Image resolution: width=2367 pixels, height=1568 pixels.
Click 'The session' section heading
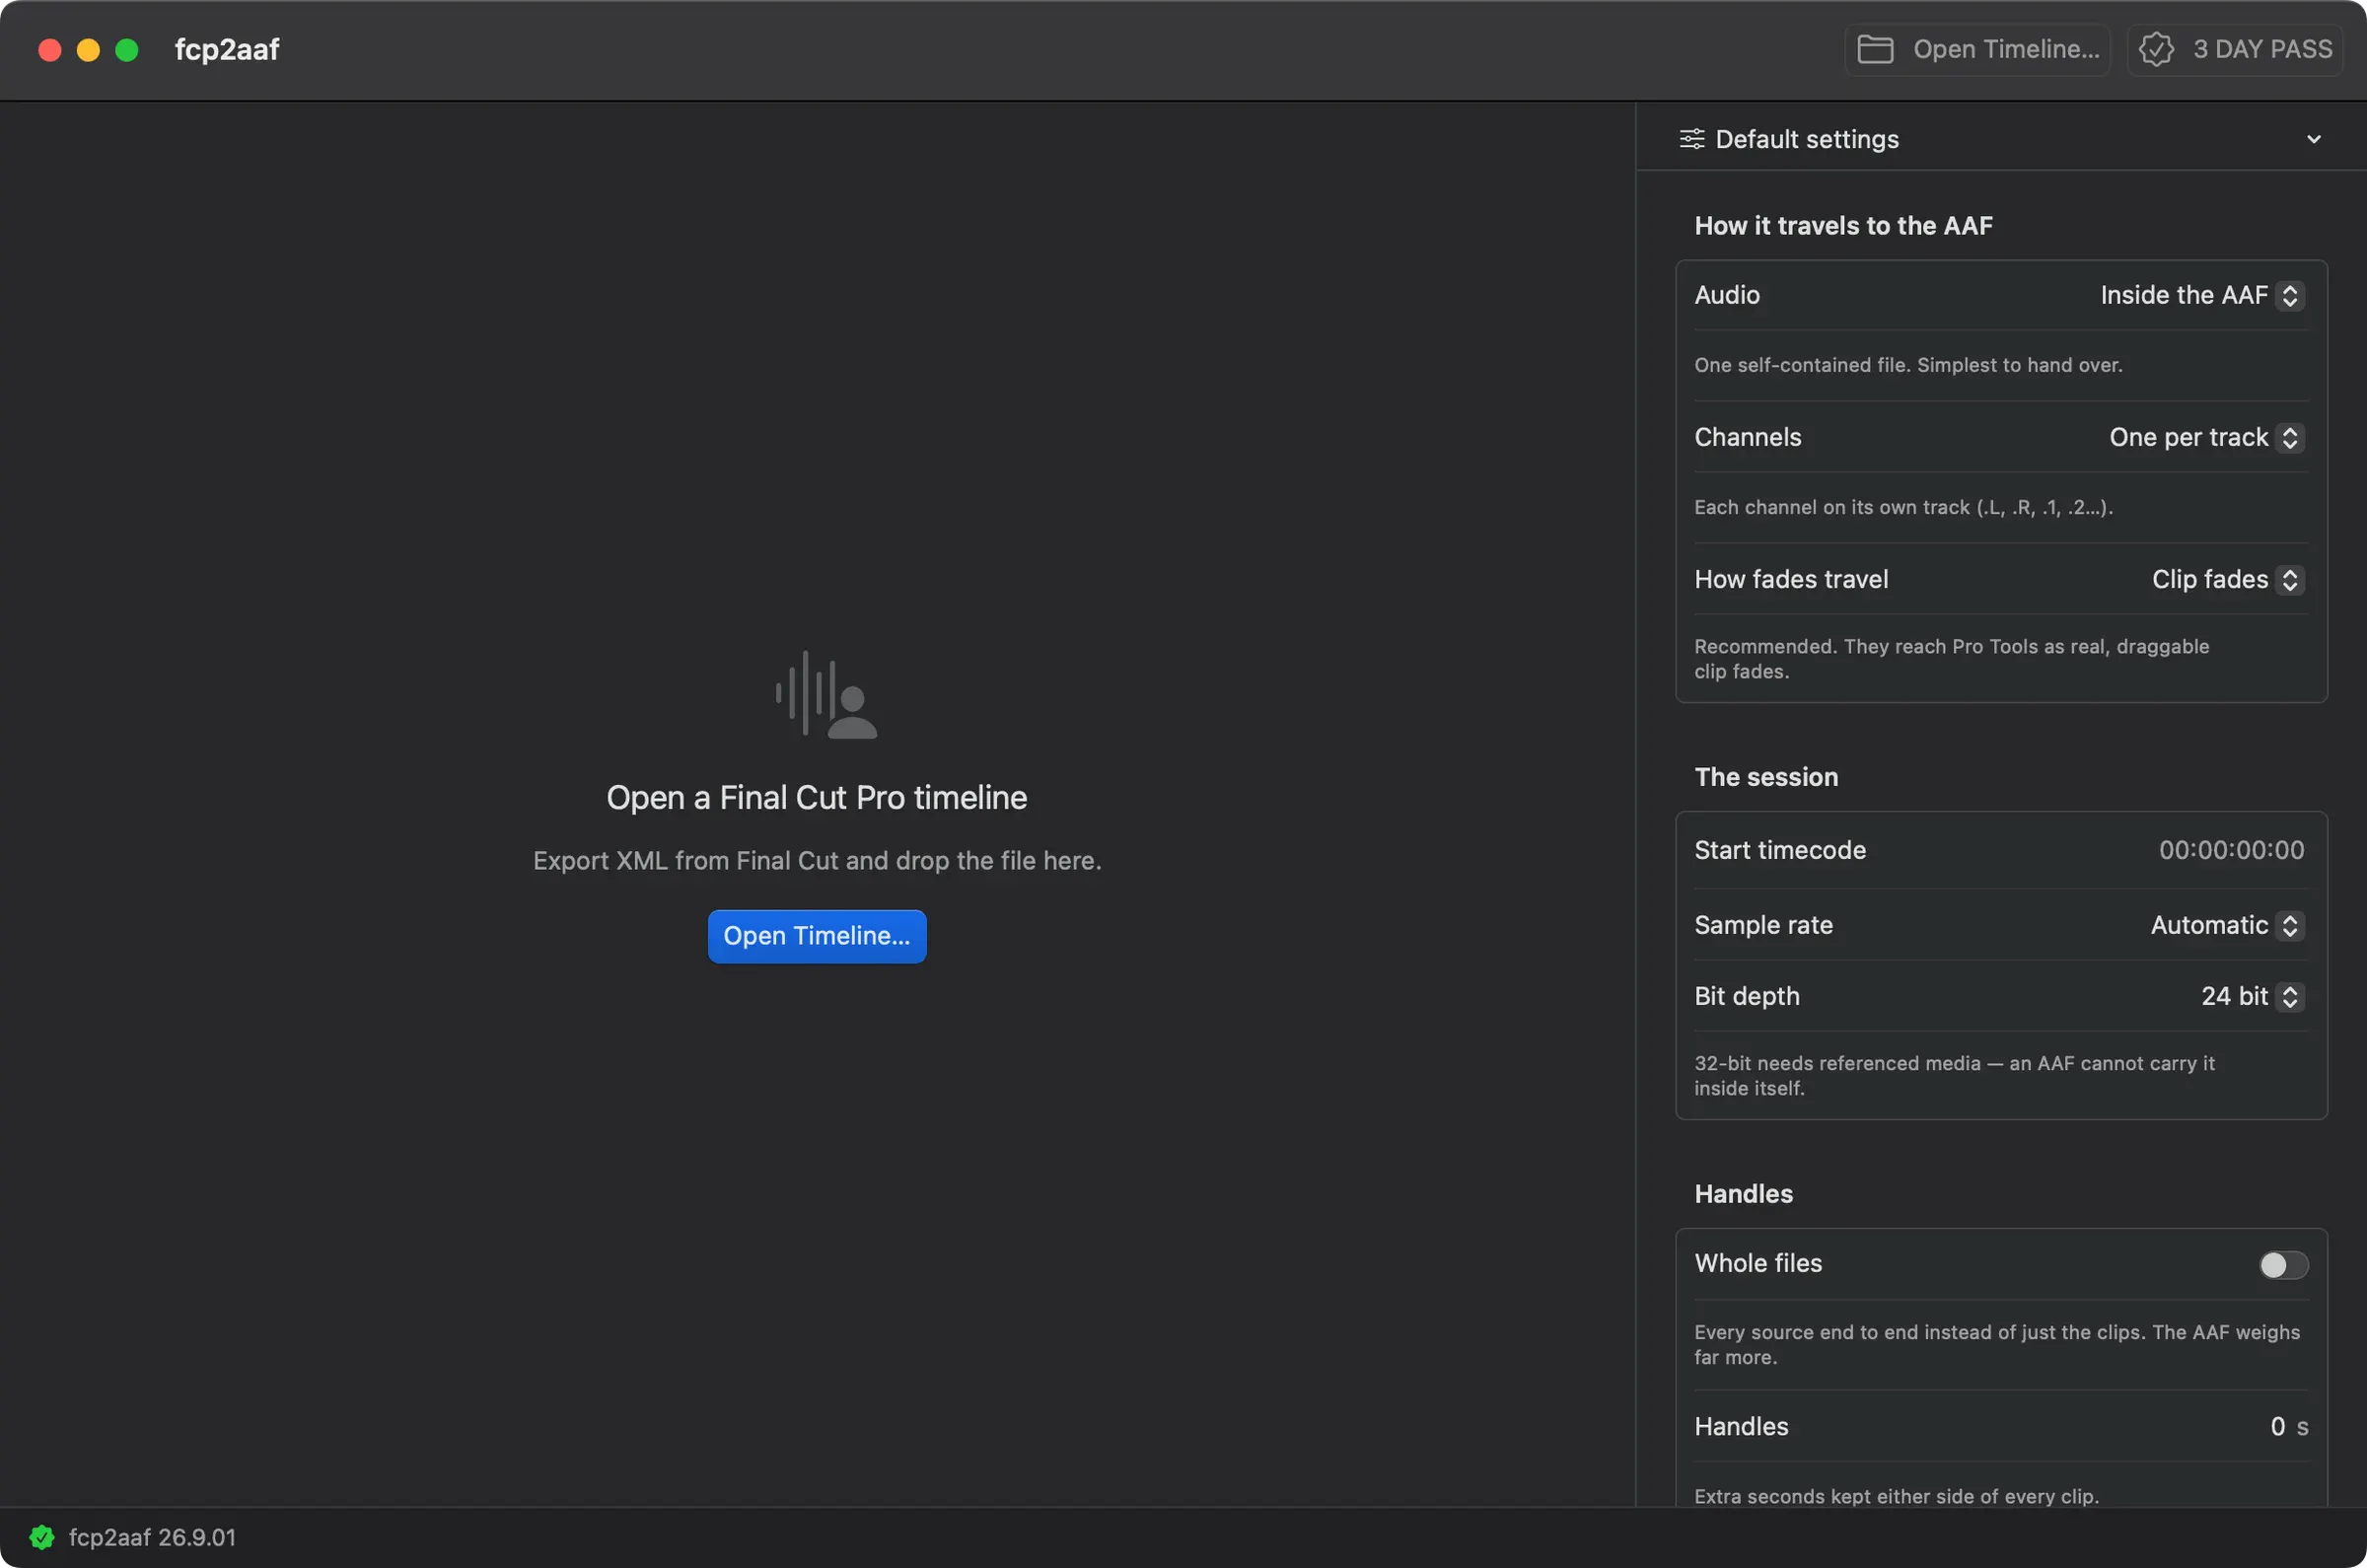(x=1766, y=777)
